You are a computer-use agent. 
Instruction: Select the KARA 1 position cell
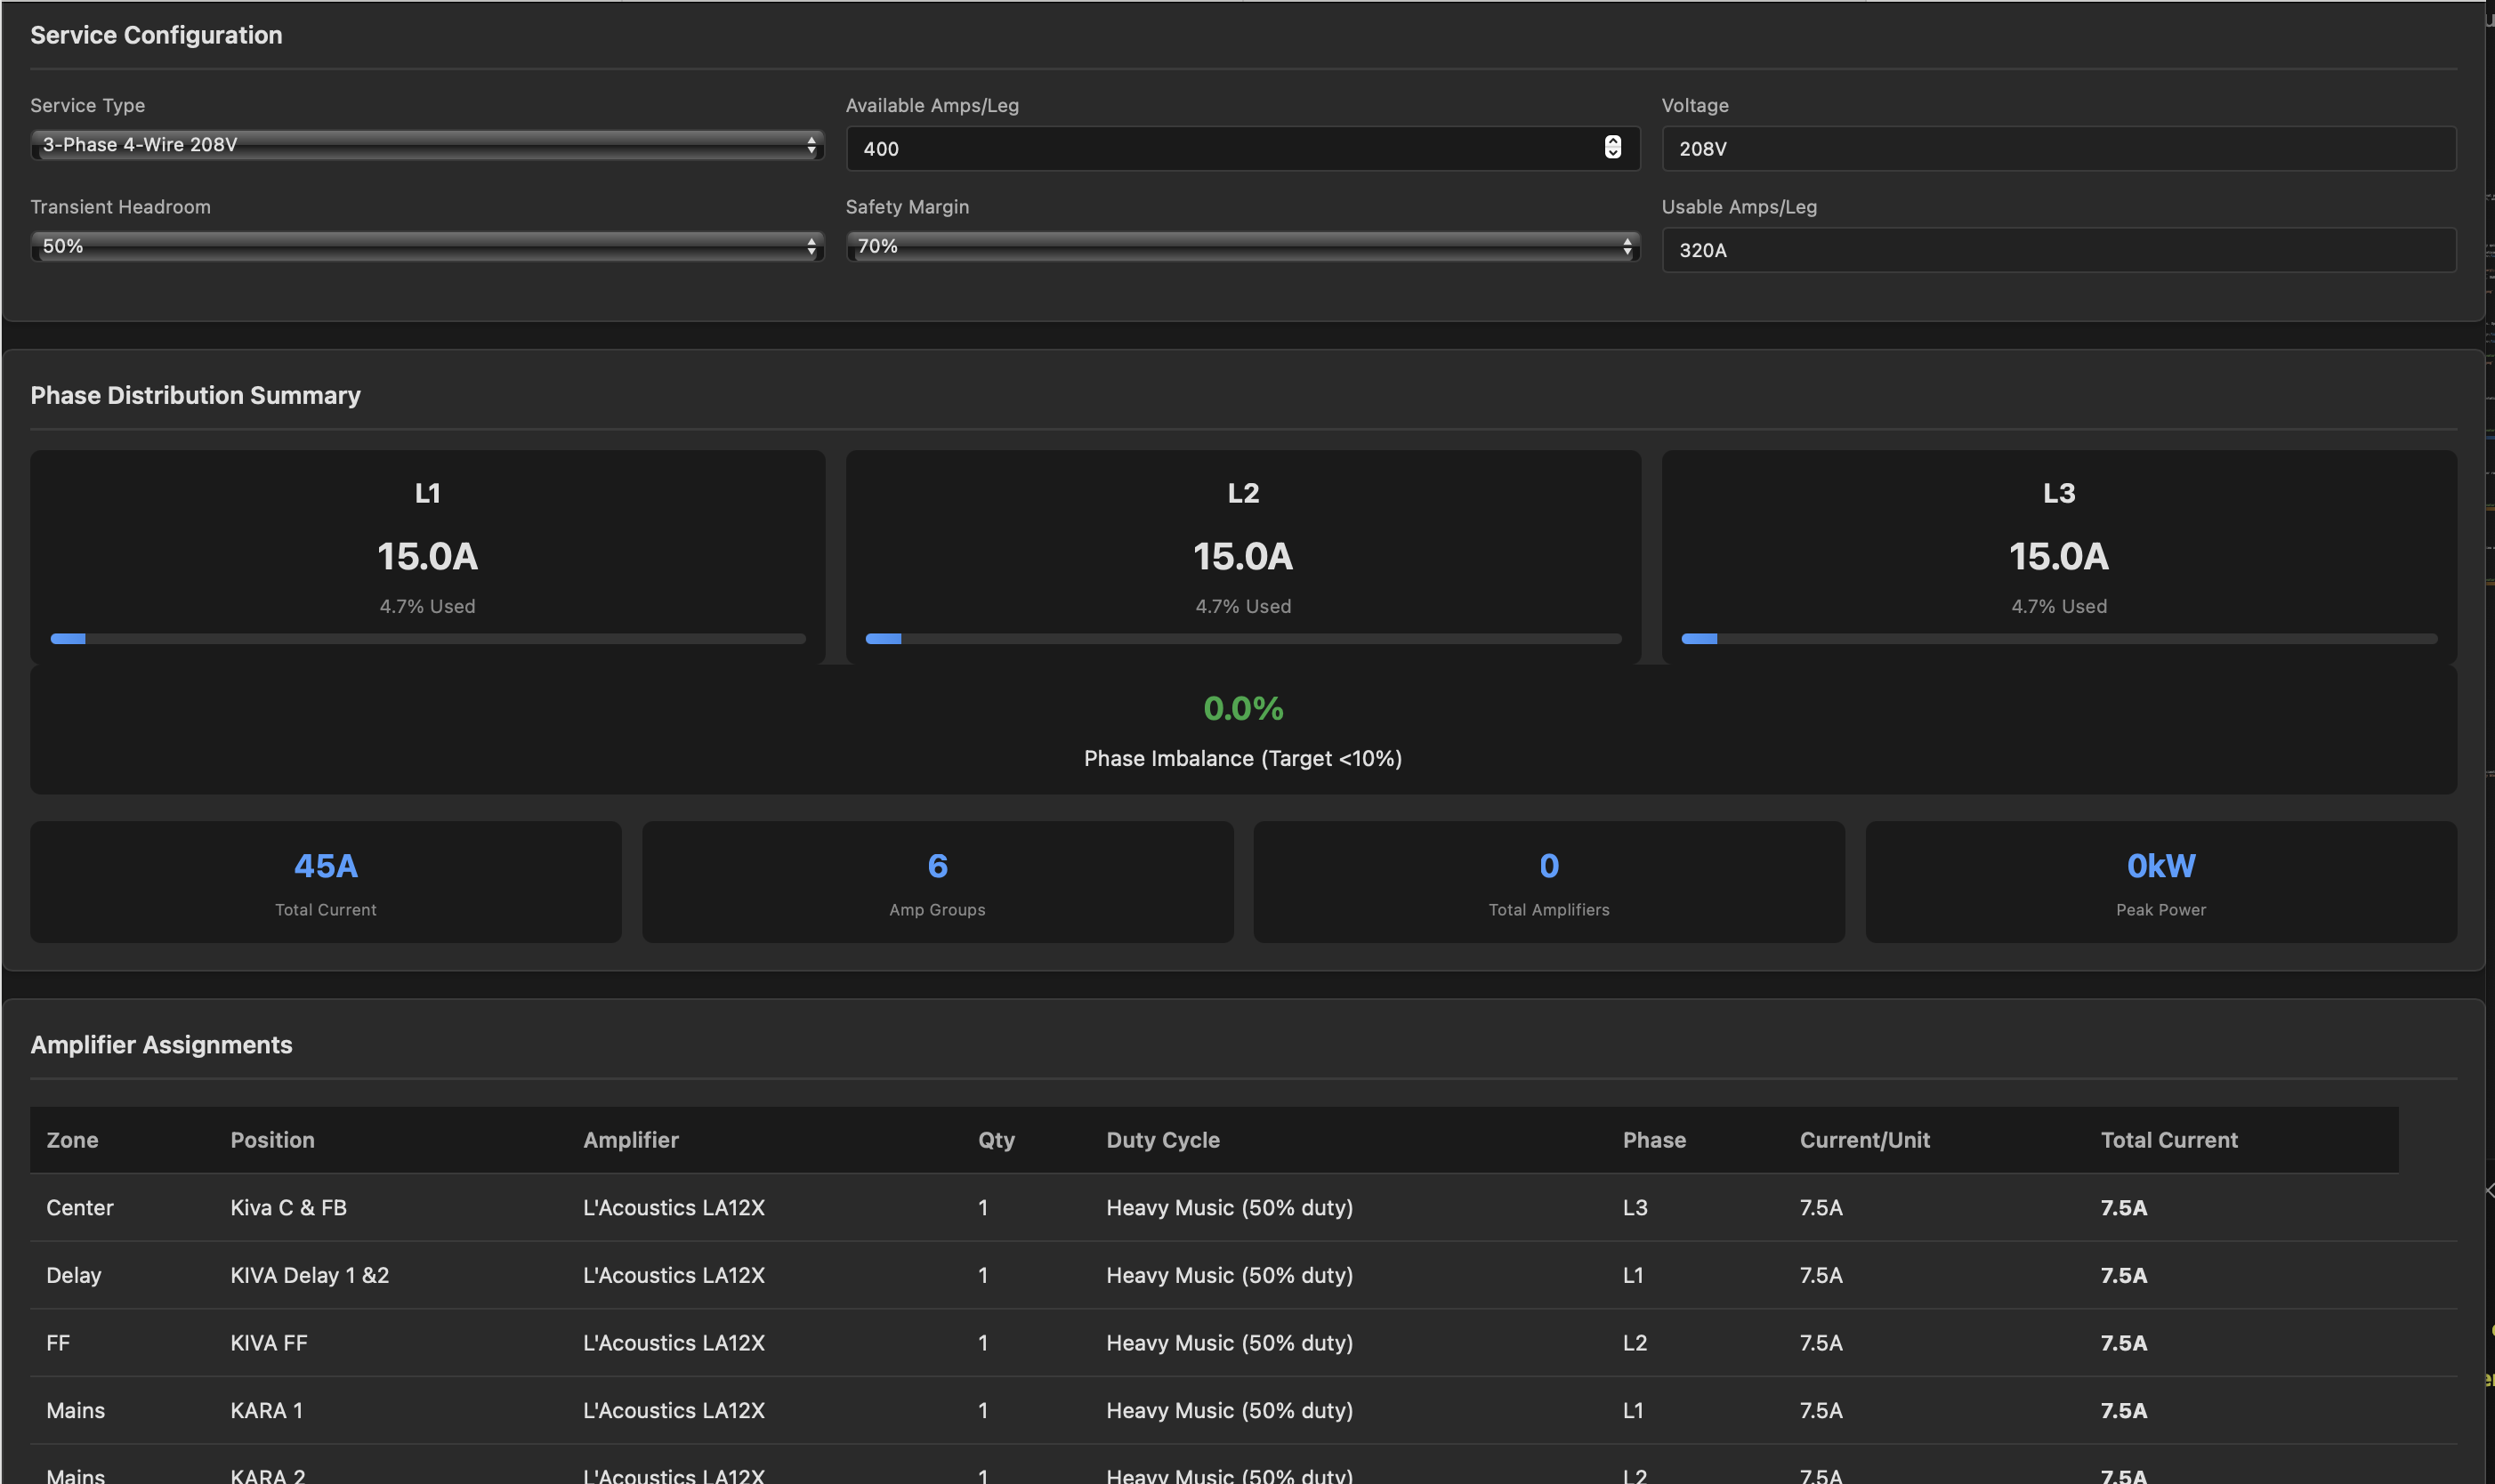click(x=266, y=1410)
